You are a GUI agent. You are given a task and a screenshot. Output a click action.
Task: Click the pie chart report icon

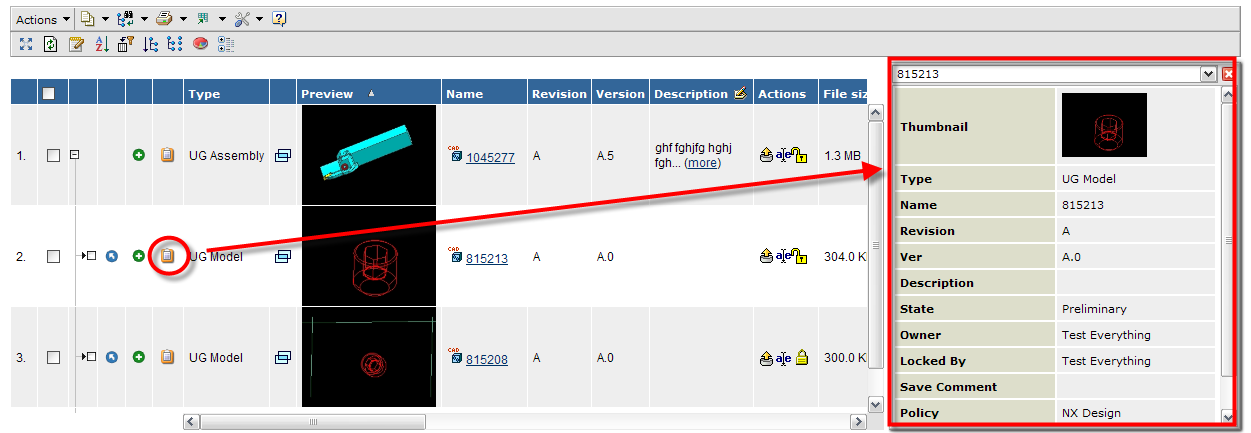click(x=201, y=44)
